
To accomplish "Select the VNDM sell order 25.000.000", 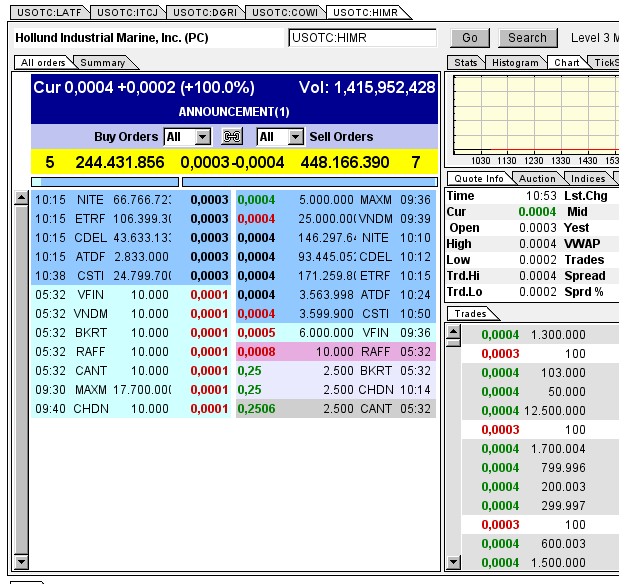I will tap(336, 219).
